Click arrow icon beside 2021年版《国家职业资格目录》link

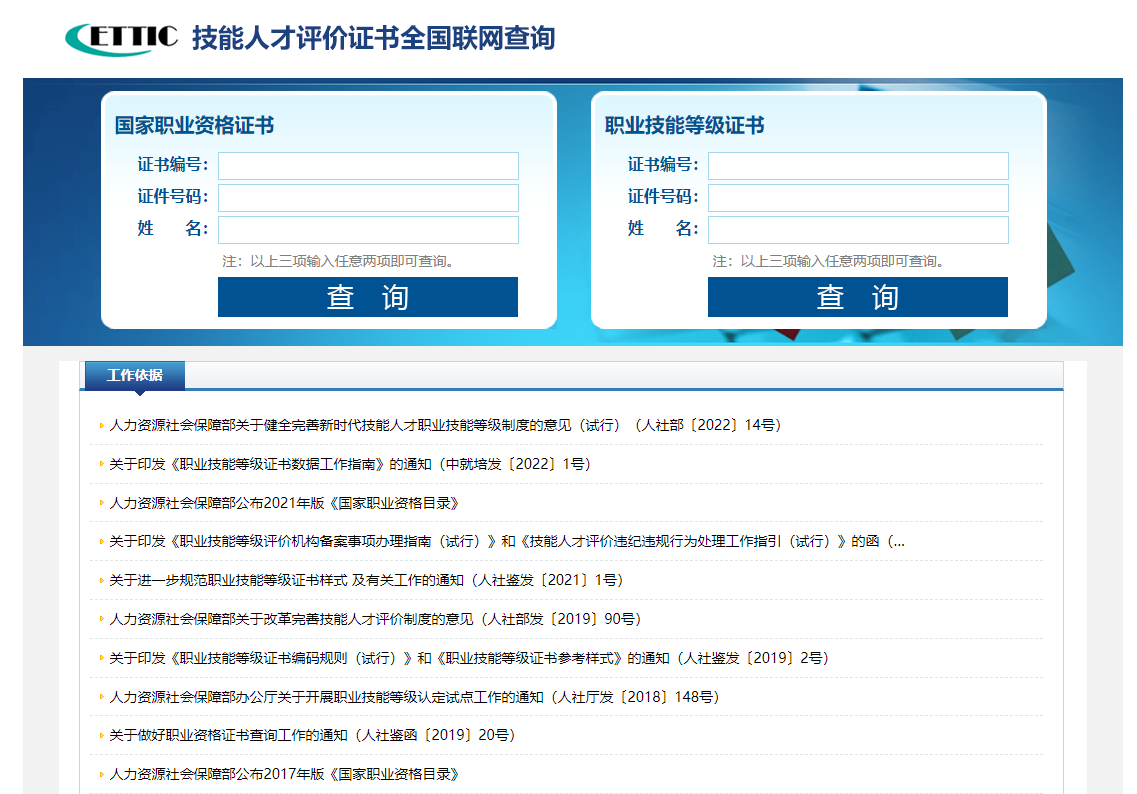point(100,502)
